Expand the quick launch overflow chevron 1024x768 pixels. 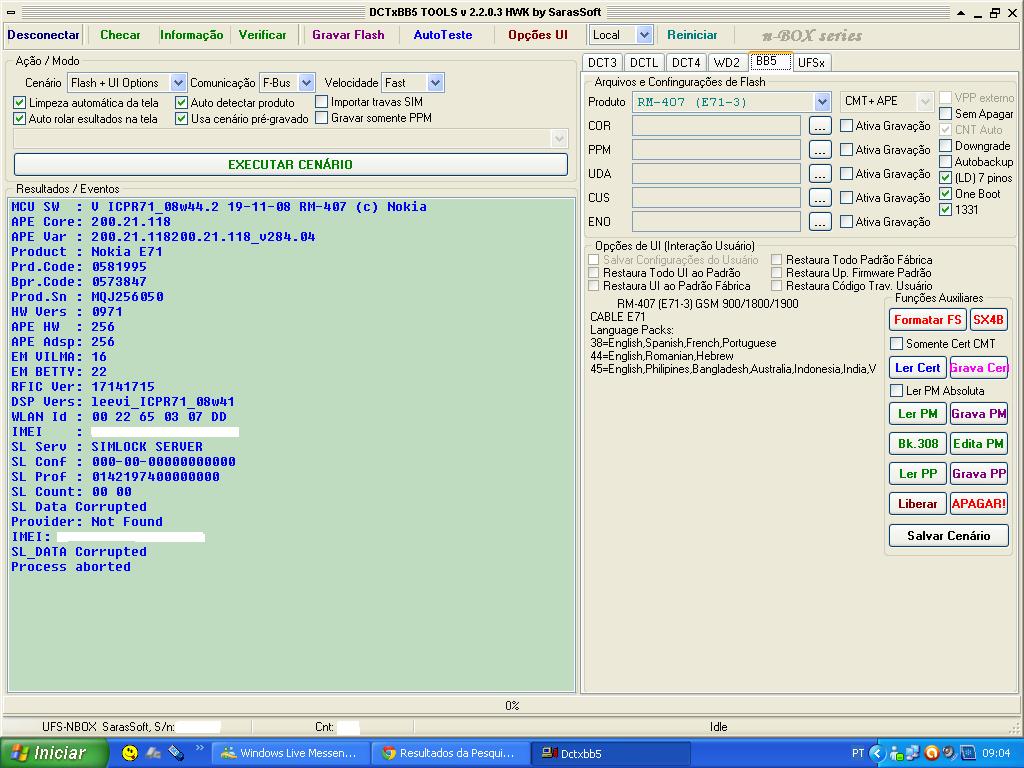pos(199,748)
